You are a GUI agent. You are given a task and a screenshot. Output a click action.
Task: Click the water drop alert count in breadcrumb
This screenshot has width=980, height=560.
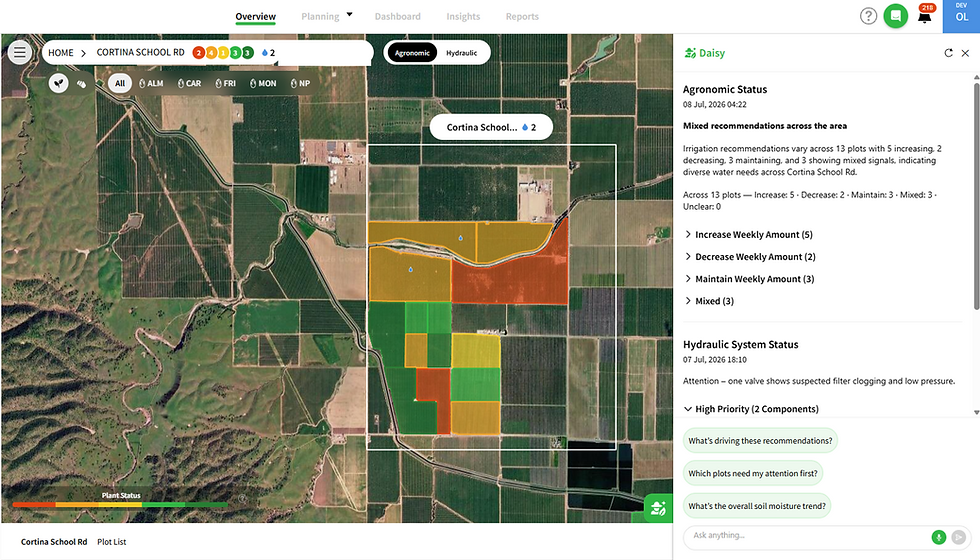(268, 52)
